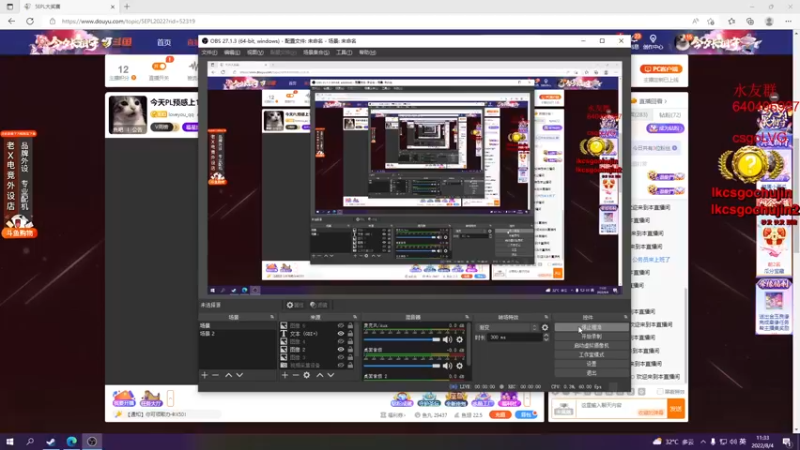
Task: Pop out the 转场特效 dock panel
Action: [x=546, y=317]
